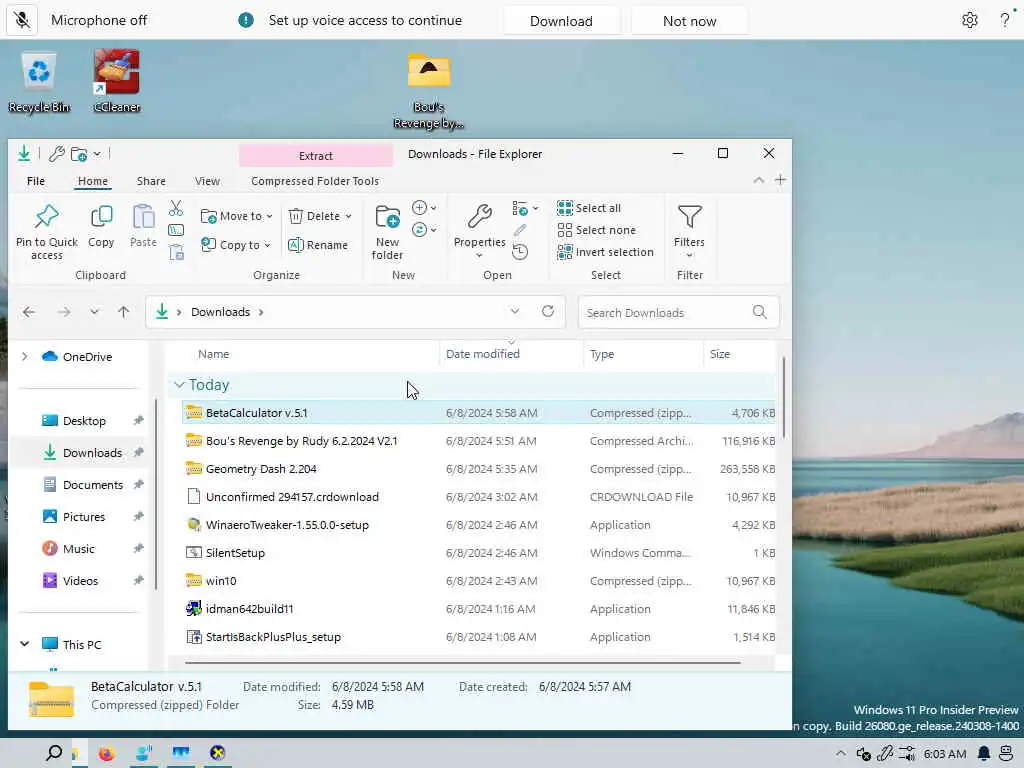The width and height of the screenshot is (1024, 768).
Task: Click the Paste shortcut icon
Action: pyautogui.click(x=176, y=252)
